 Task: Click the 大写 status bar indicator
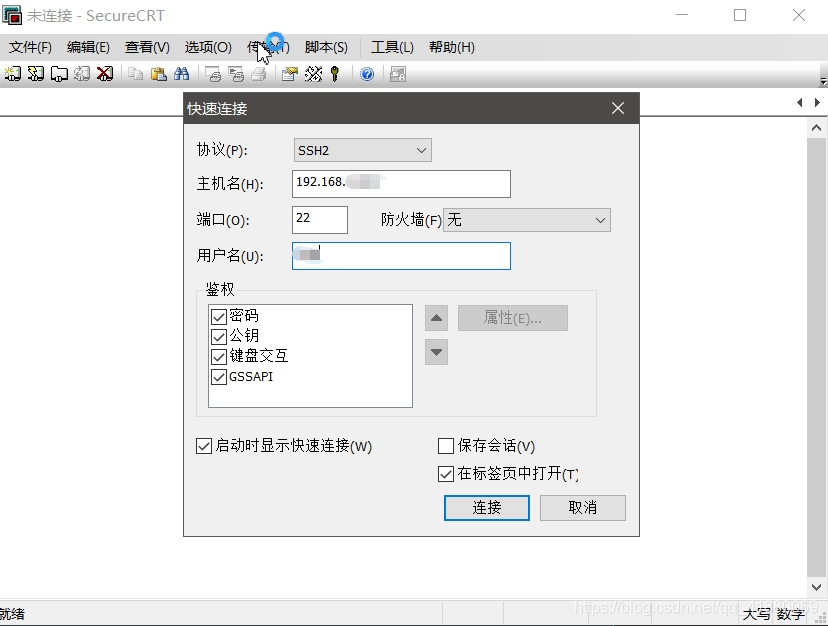point(757,614)
